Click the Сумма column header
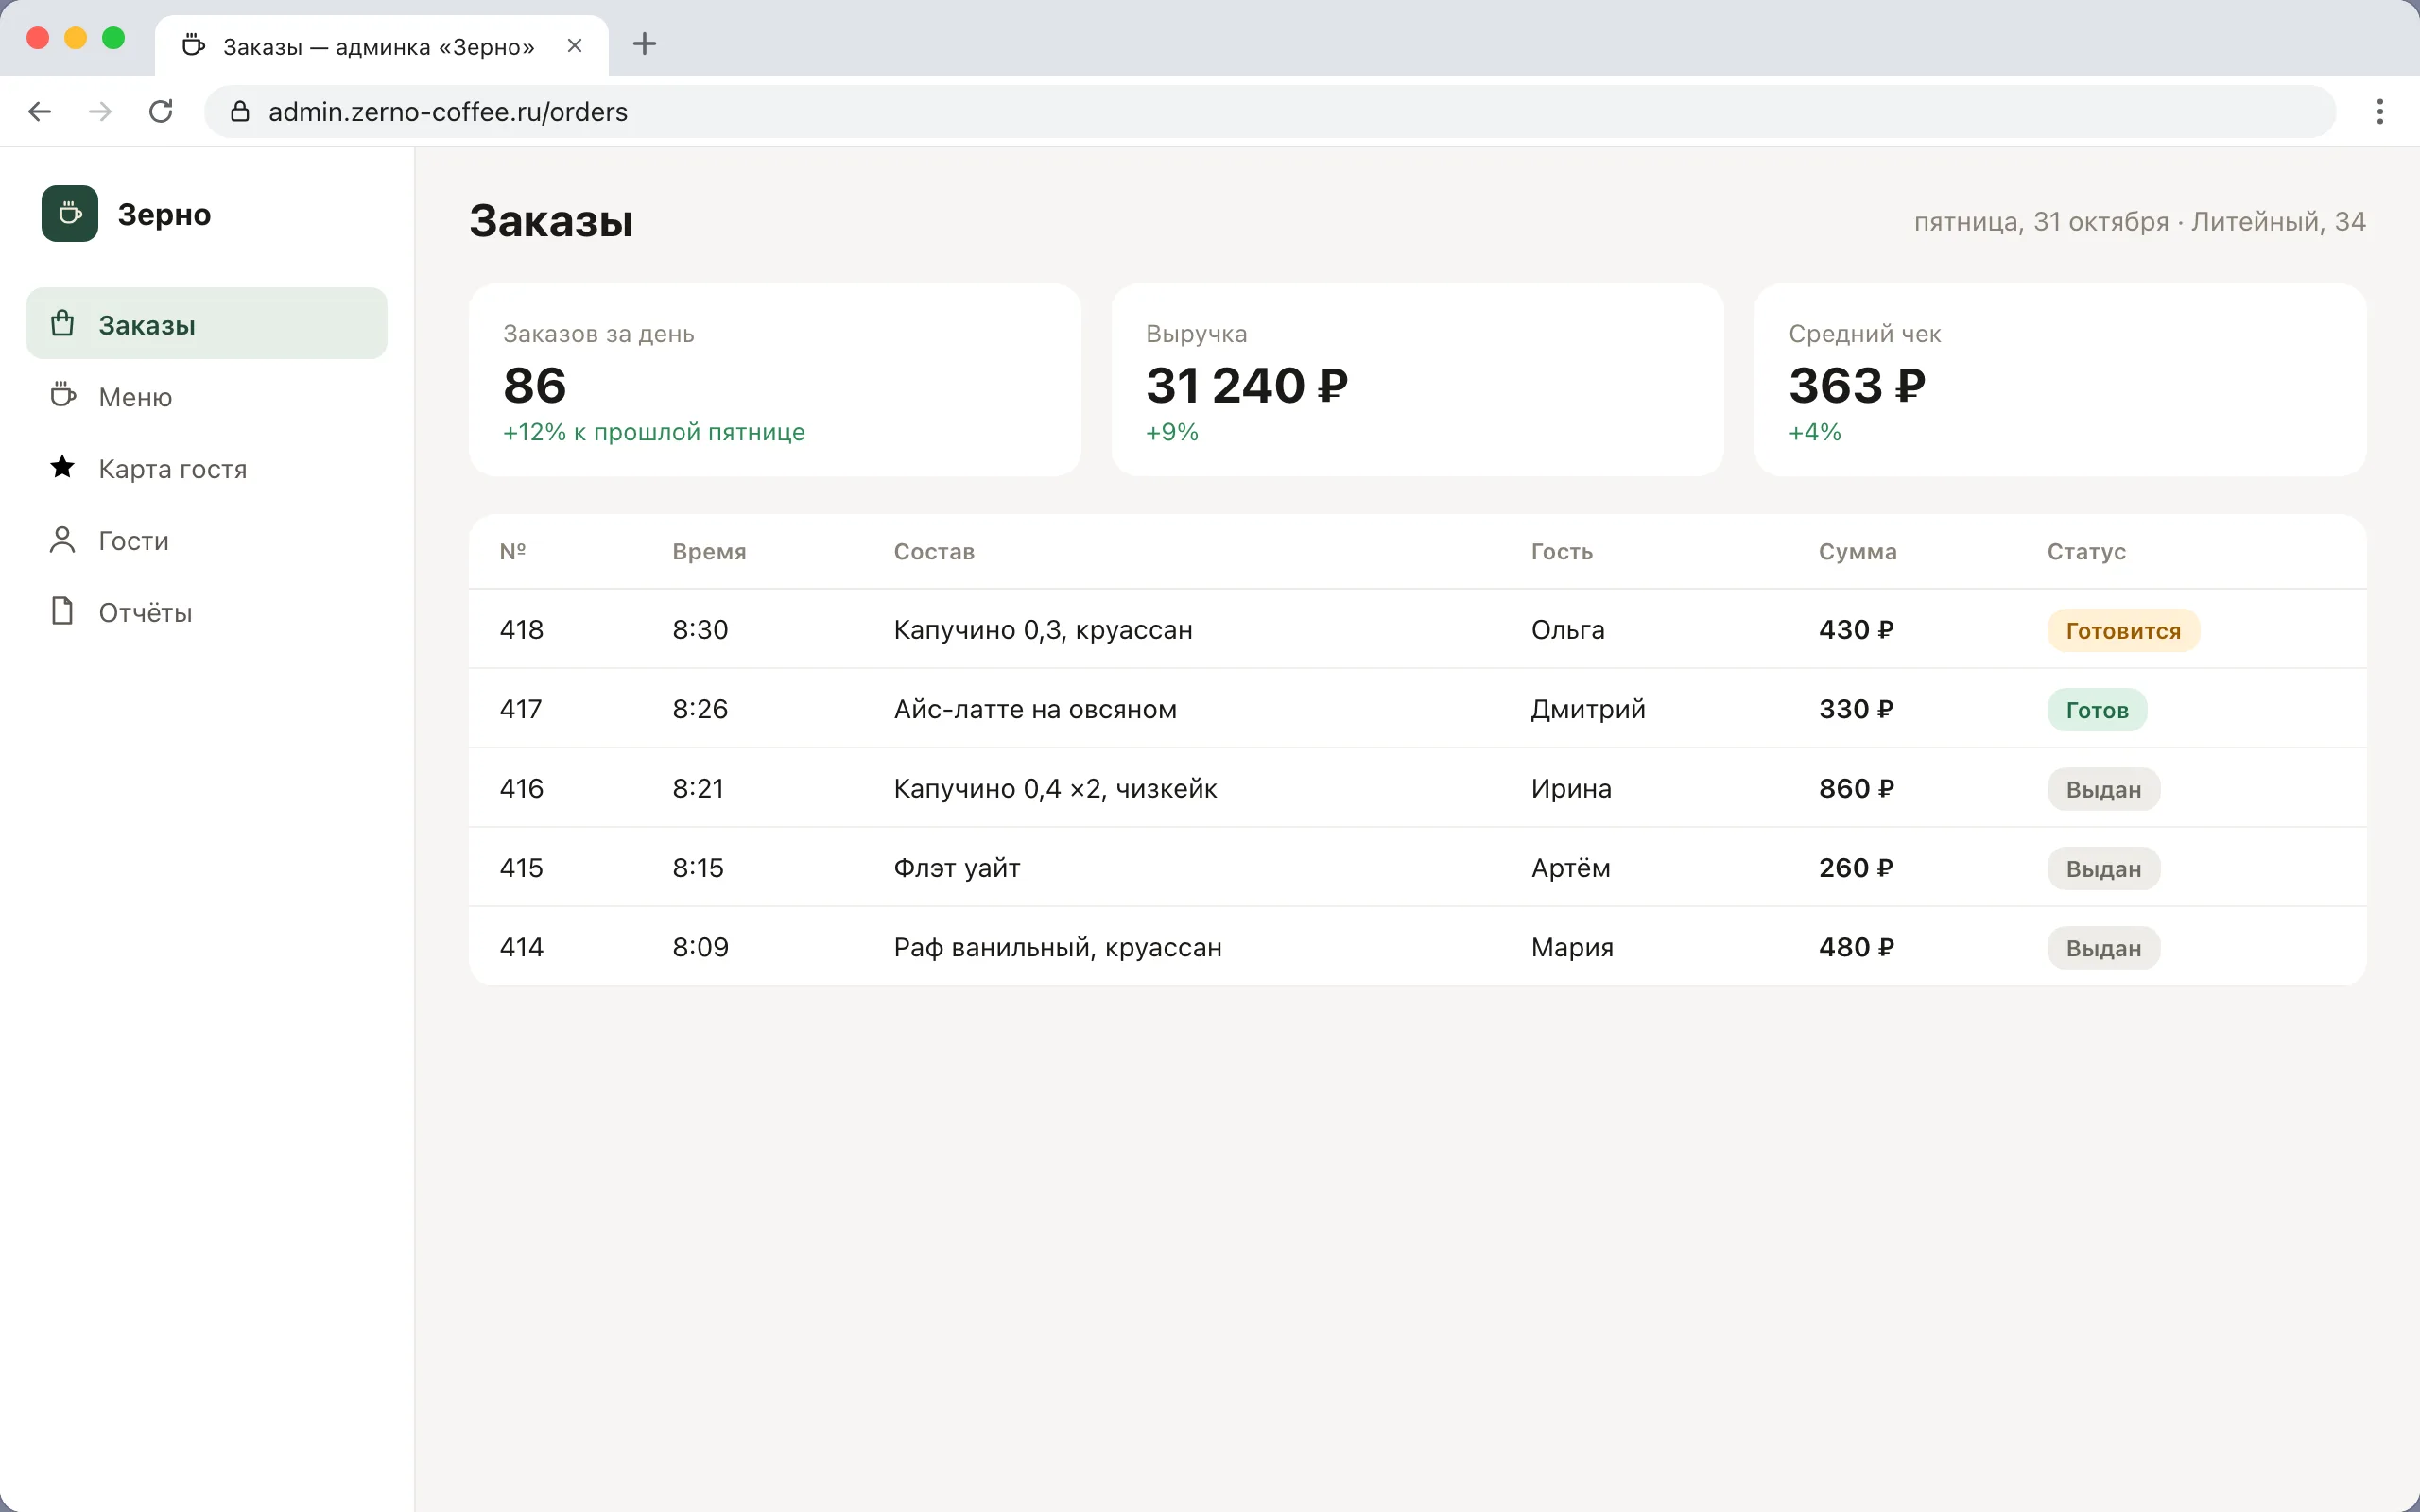Viewport: 2420px width, 1512px height. 1857,552
